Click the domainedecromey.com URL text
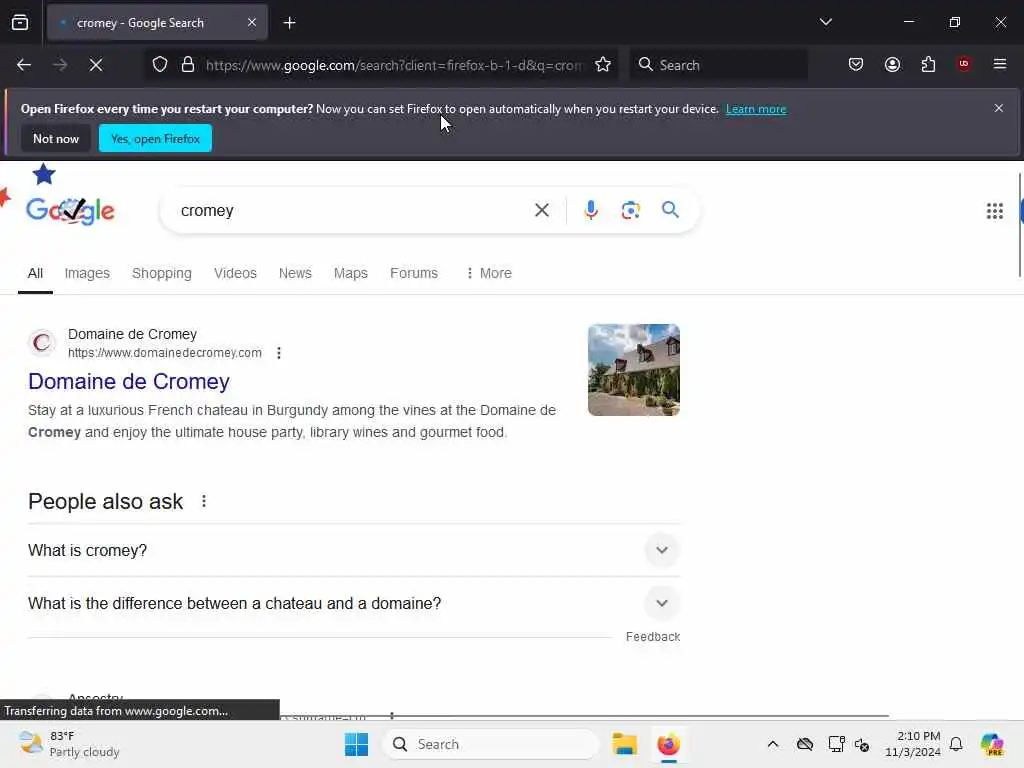This screenshot has height=768, width=1024. point(165,353)
